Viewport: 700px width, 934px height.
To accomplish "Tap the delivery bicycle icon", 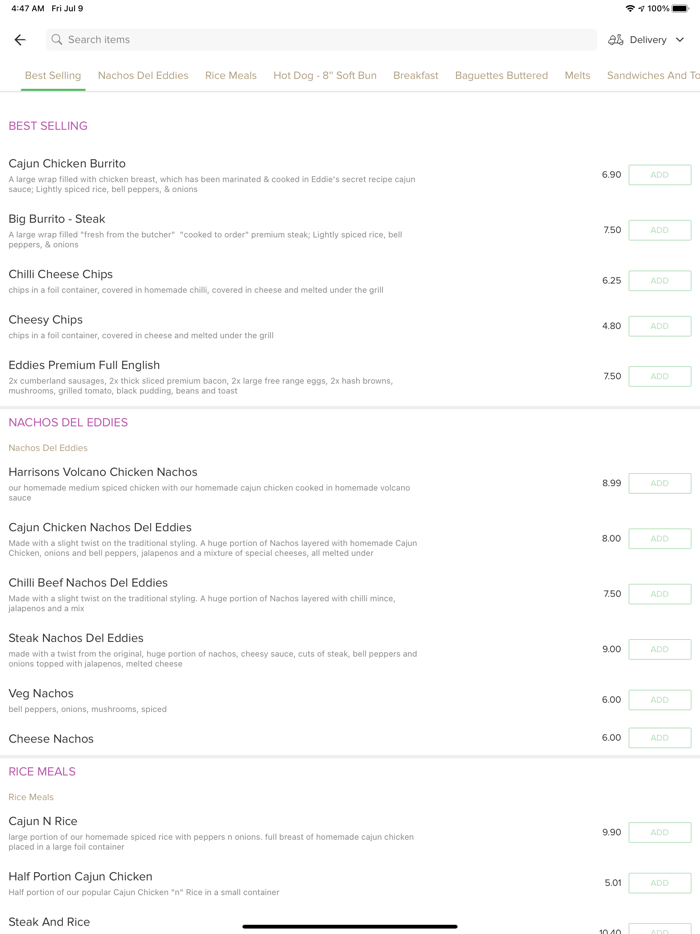I will [x=616, y=40].
